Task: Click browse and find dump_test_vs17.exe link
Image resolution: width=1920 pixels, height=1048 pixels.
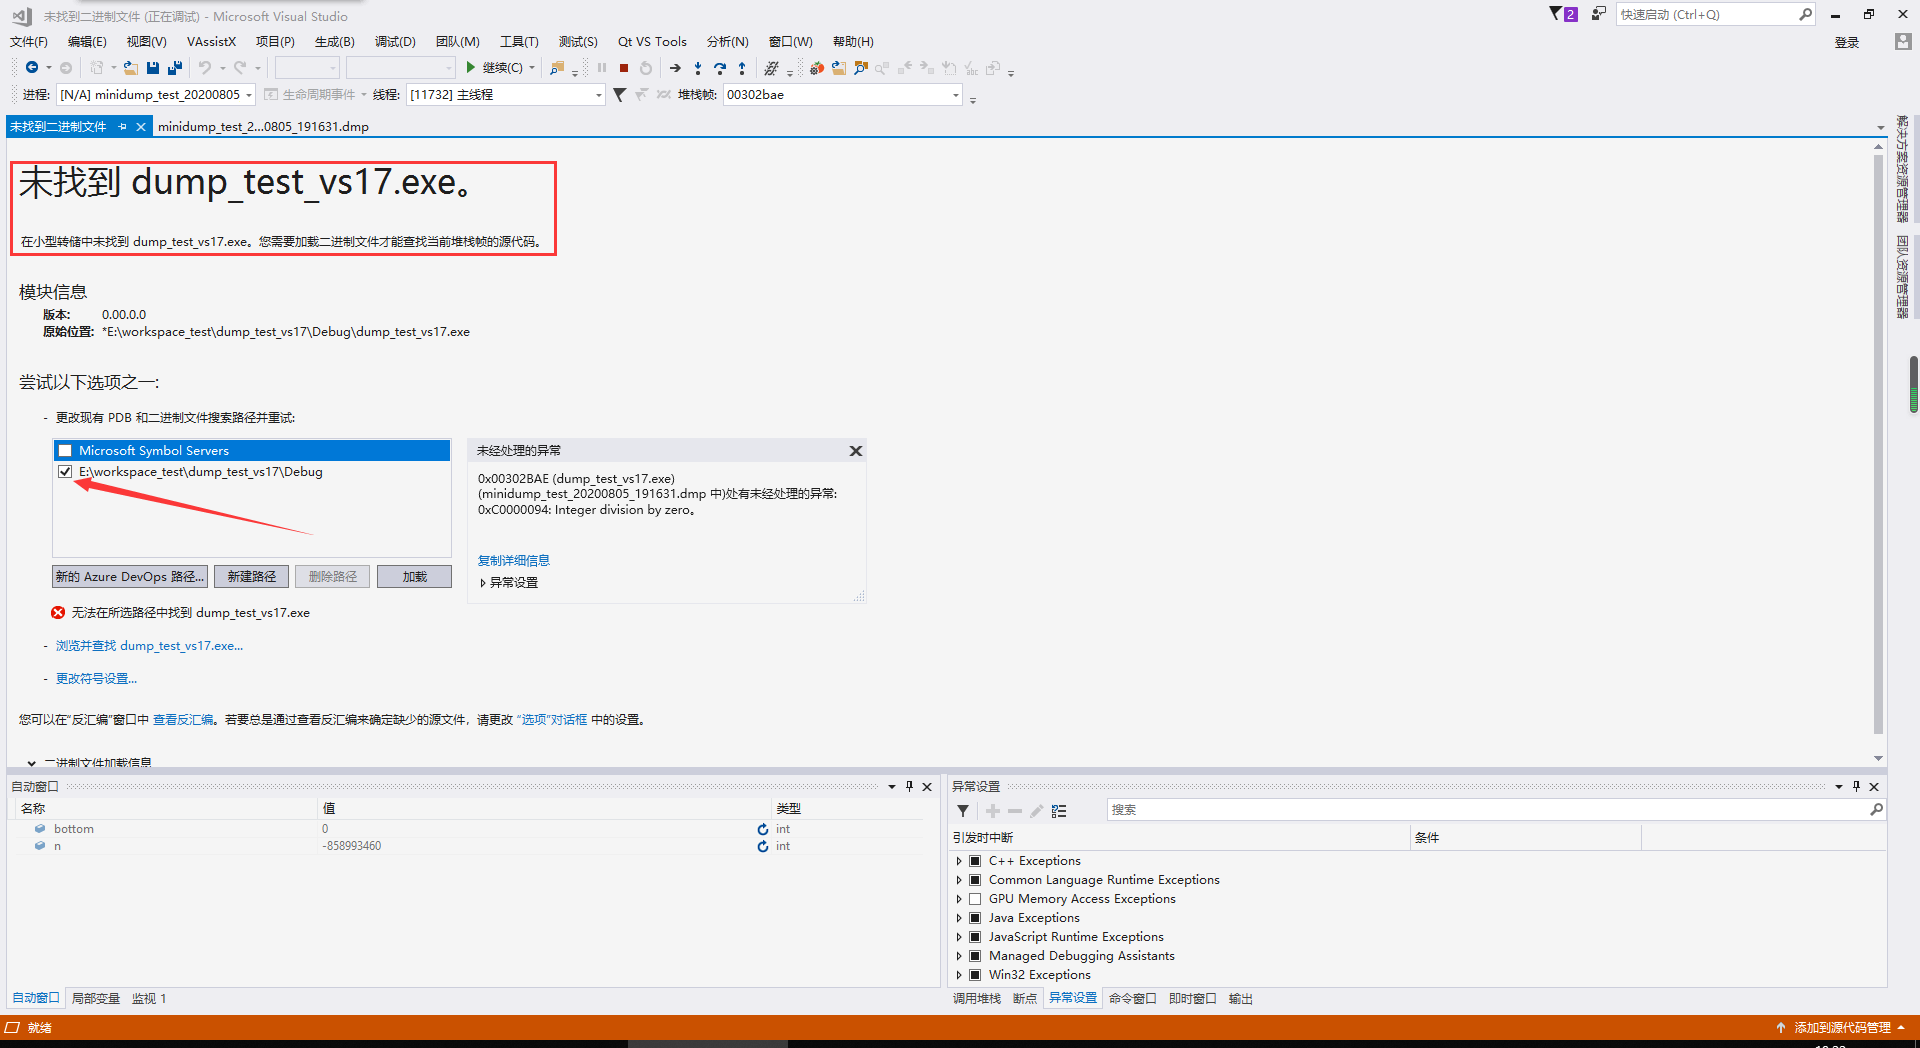Action: point(149,646)
